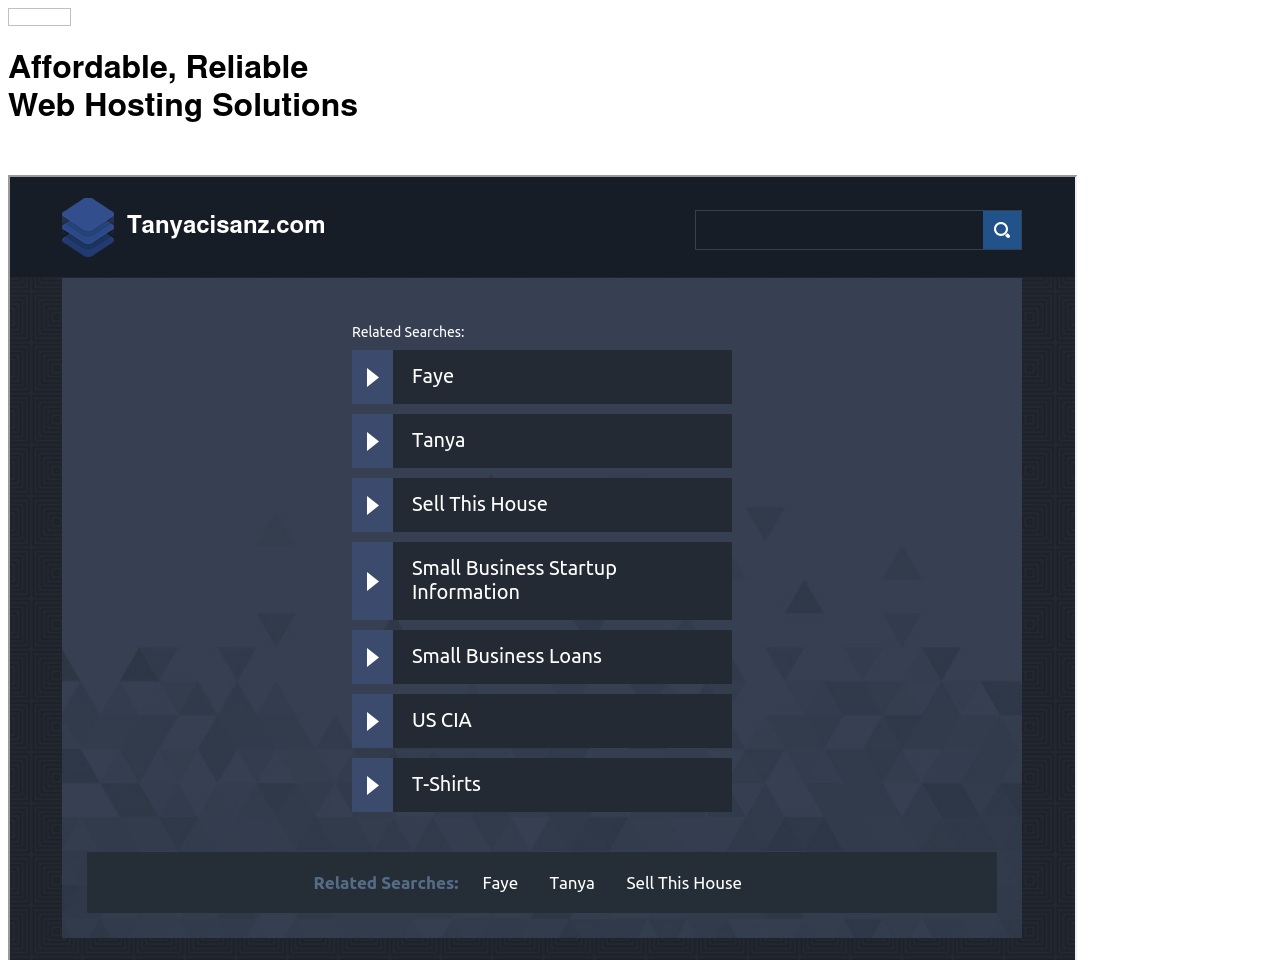Select Tanya in the bottom related searches bar

click(572, 883)
